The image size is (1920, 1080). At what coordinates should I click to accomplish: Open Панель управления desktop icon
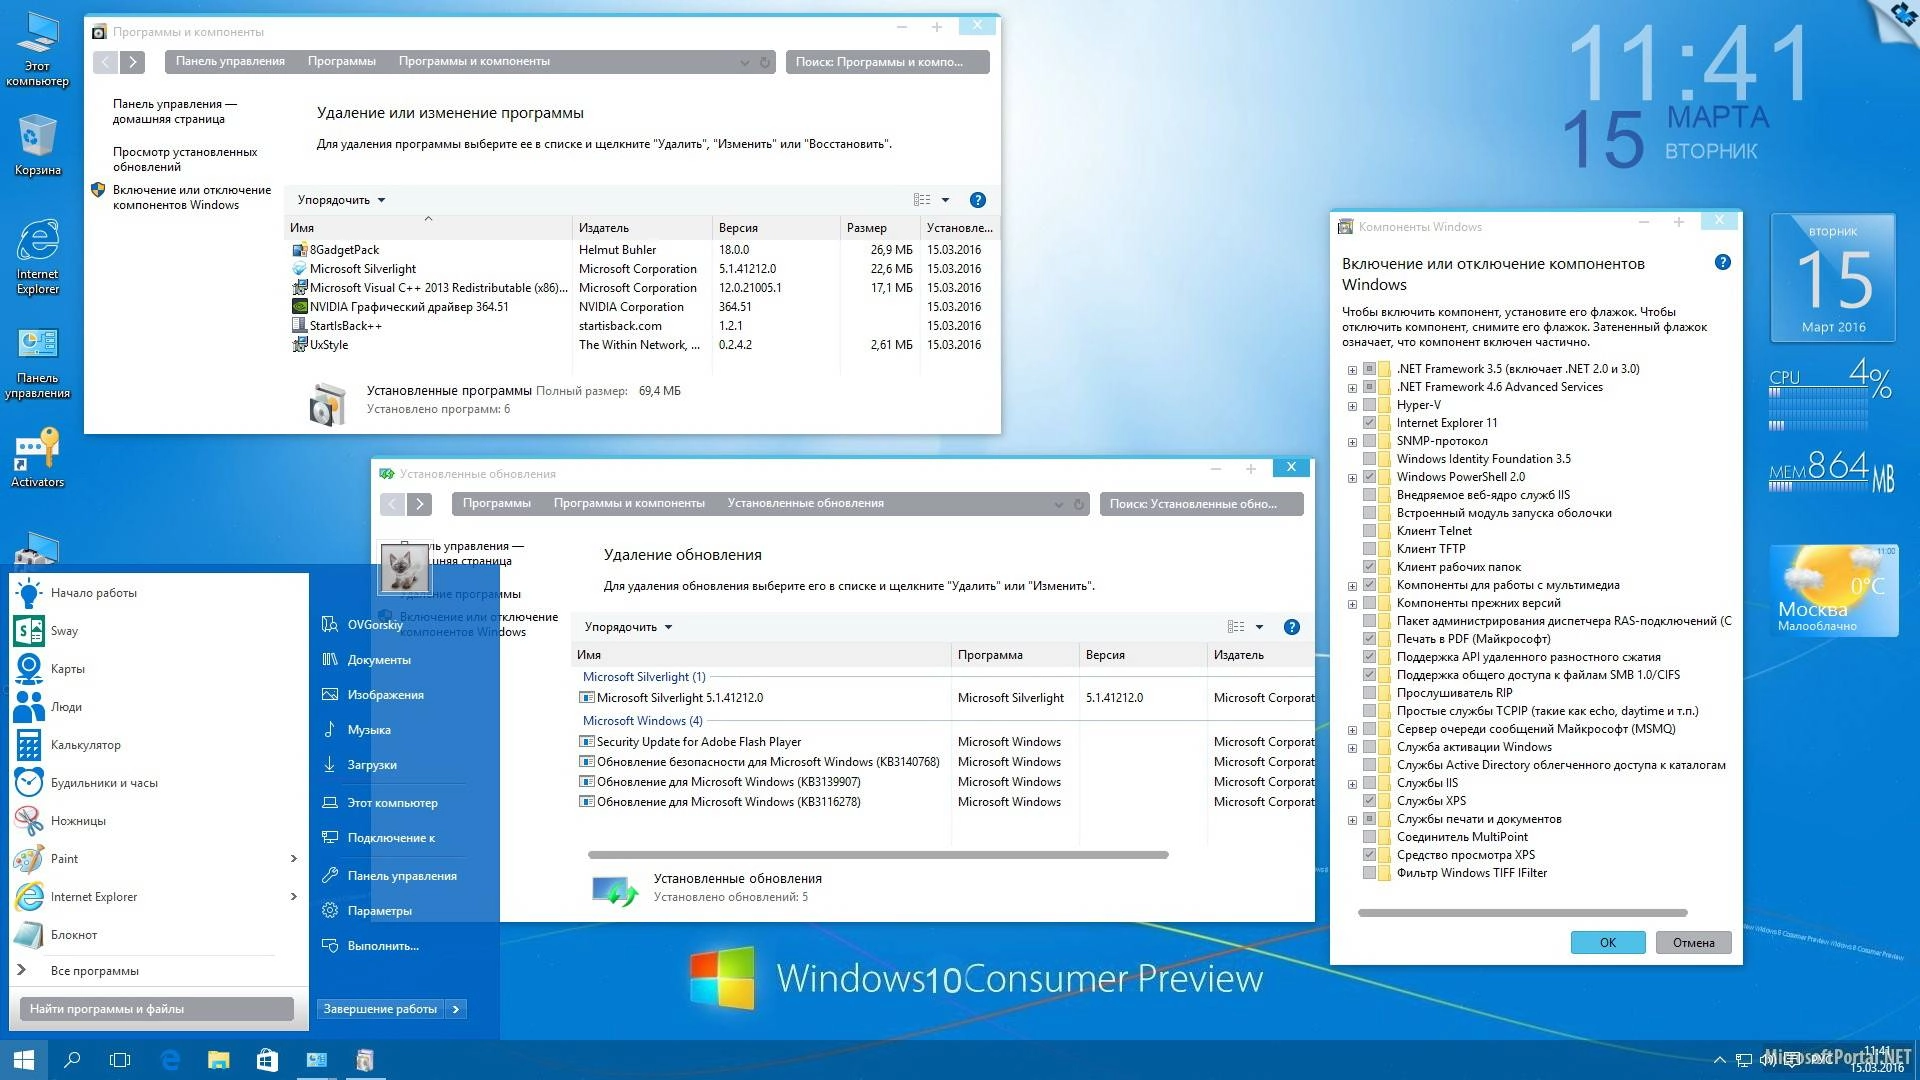tap(37, 363)
